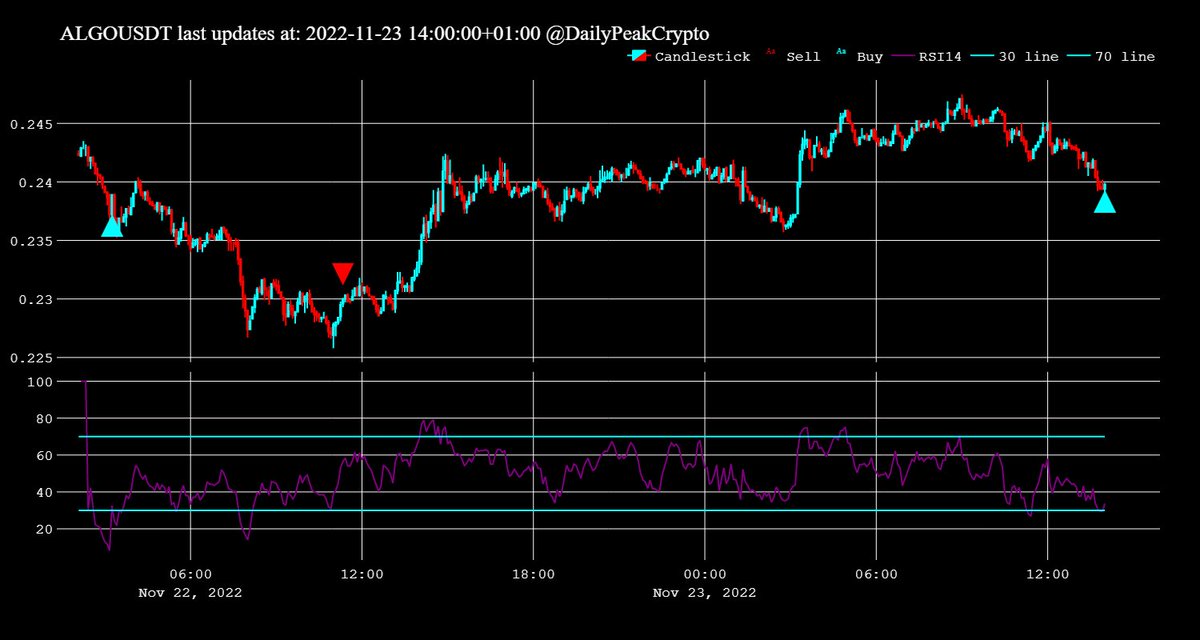Viewport: 1200px width, 640px height.
Task: Toggle the Candlestick legend entry
Action: tap(690, 57)
